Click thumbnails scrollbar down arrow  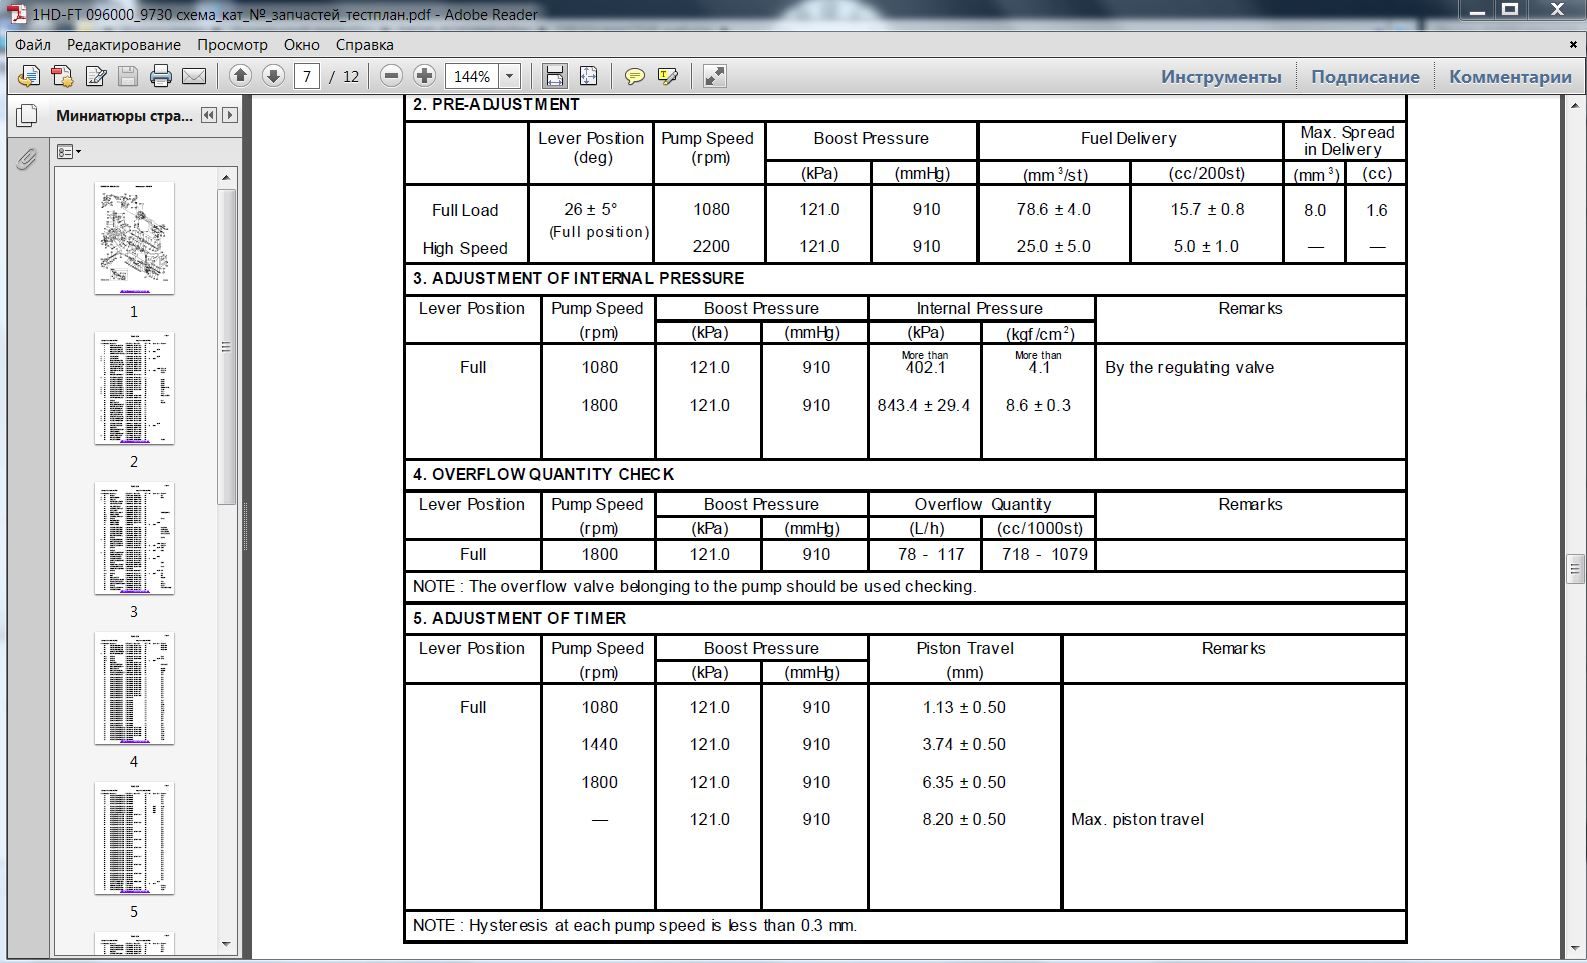tap(226, 944)
